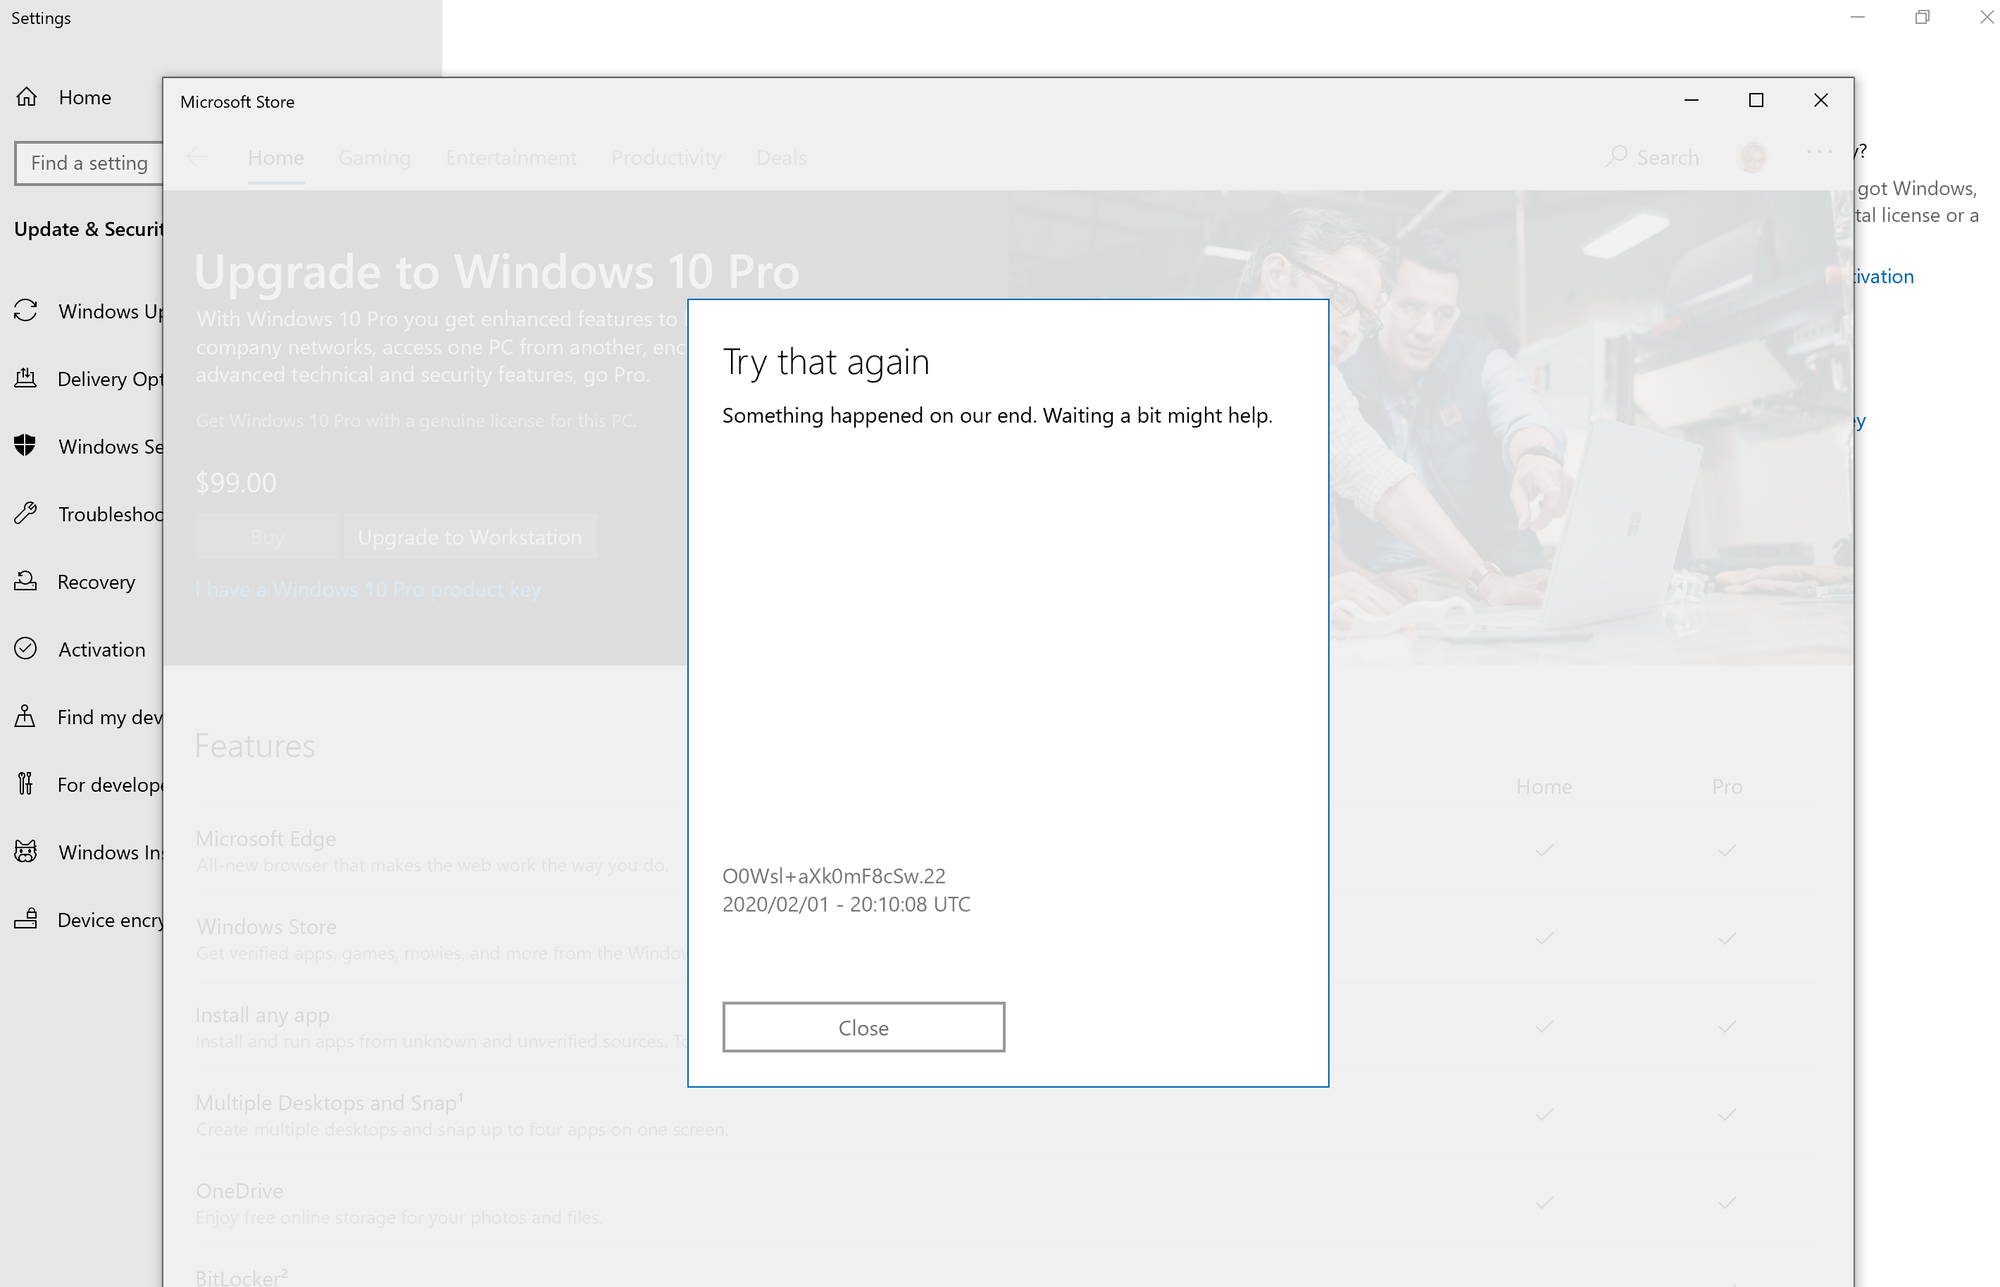The width and height of the screenshot is (2000, 1287).
Task: Click the Features section heading
Action: pyautogui.click(x=255, y=746)
